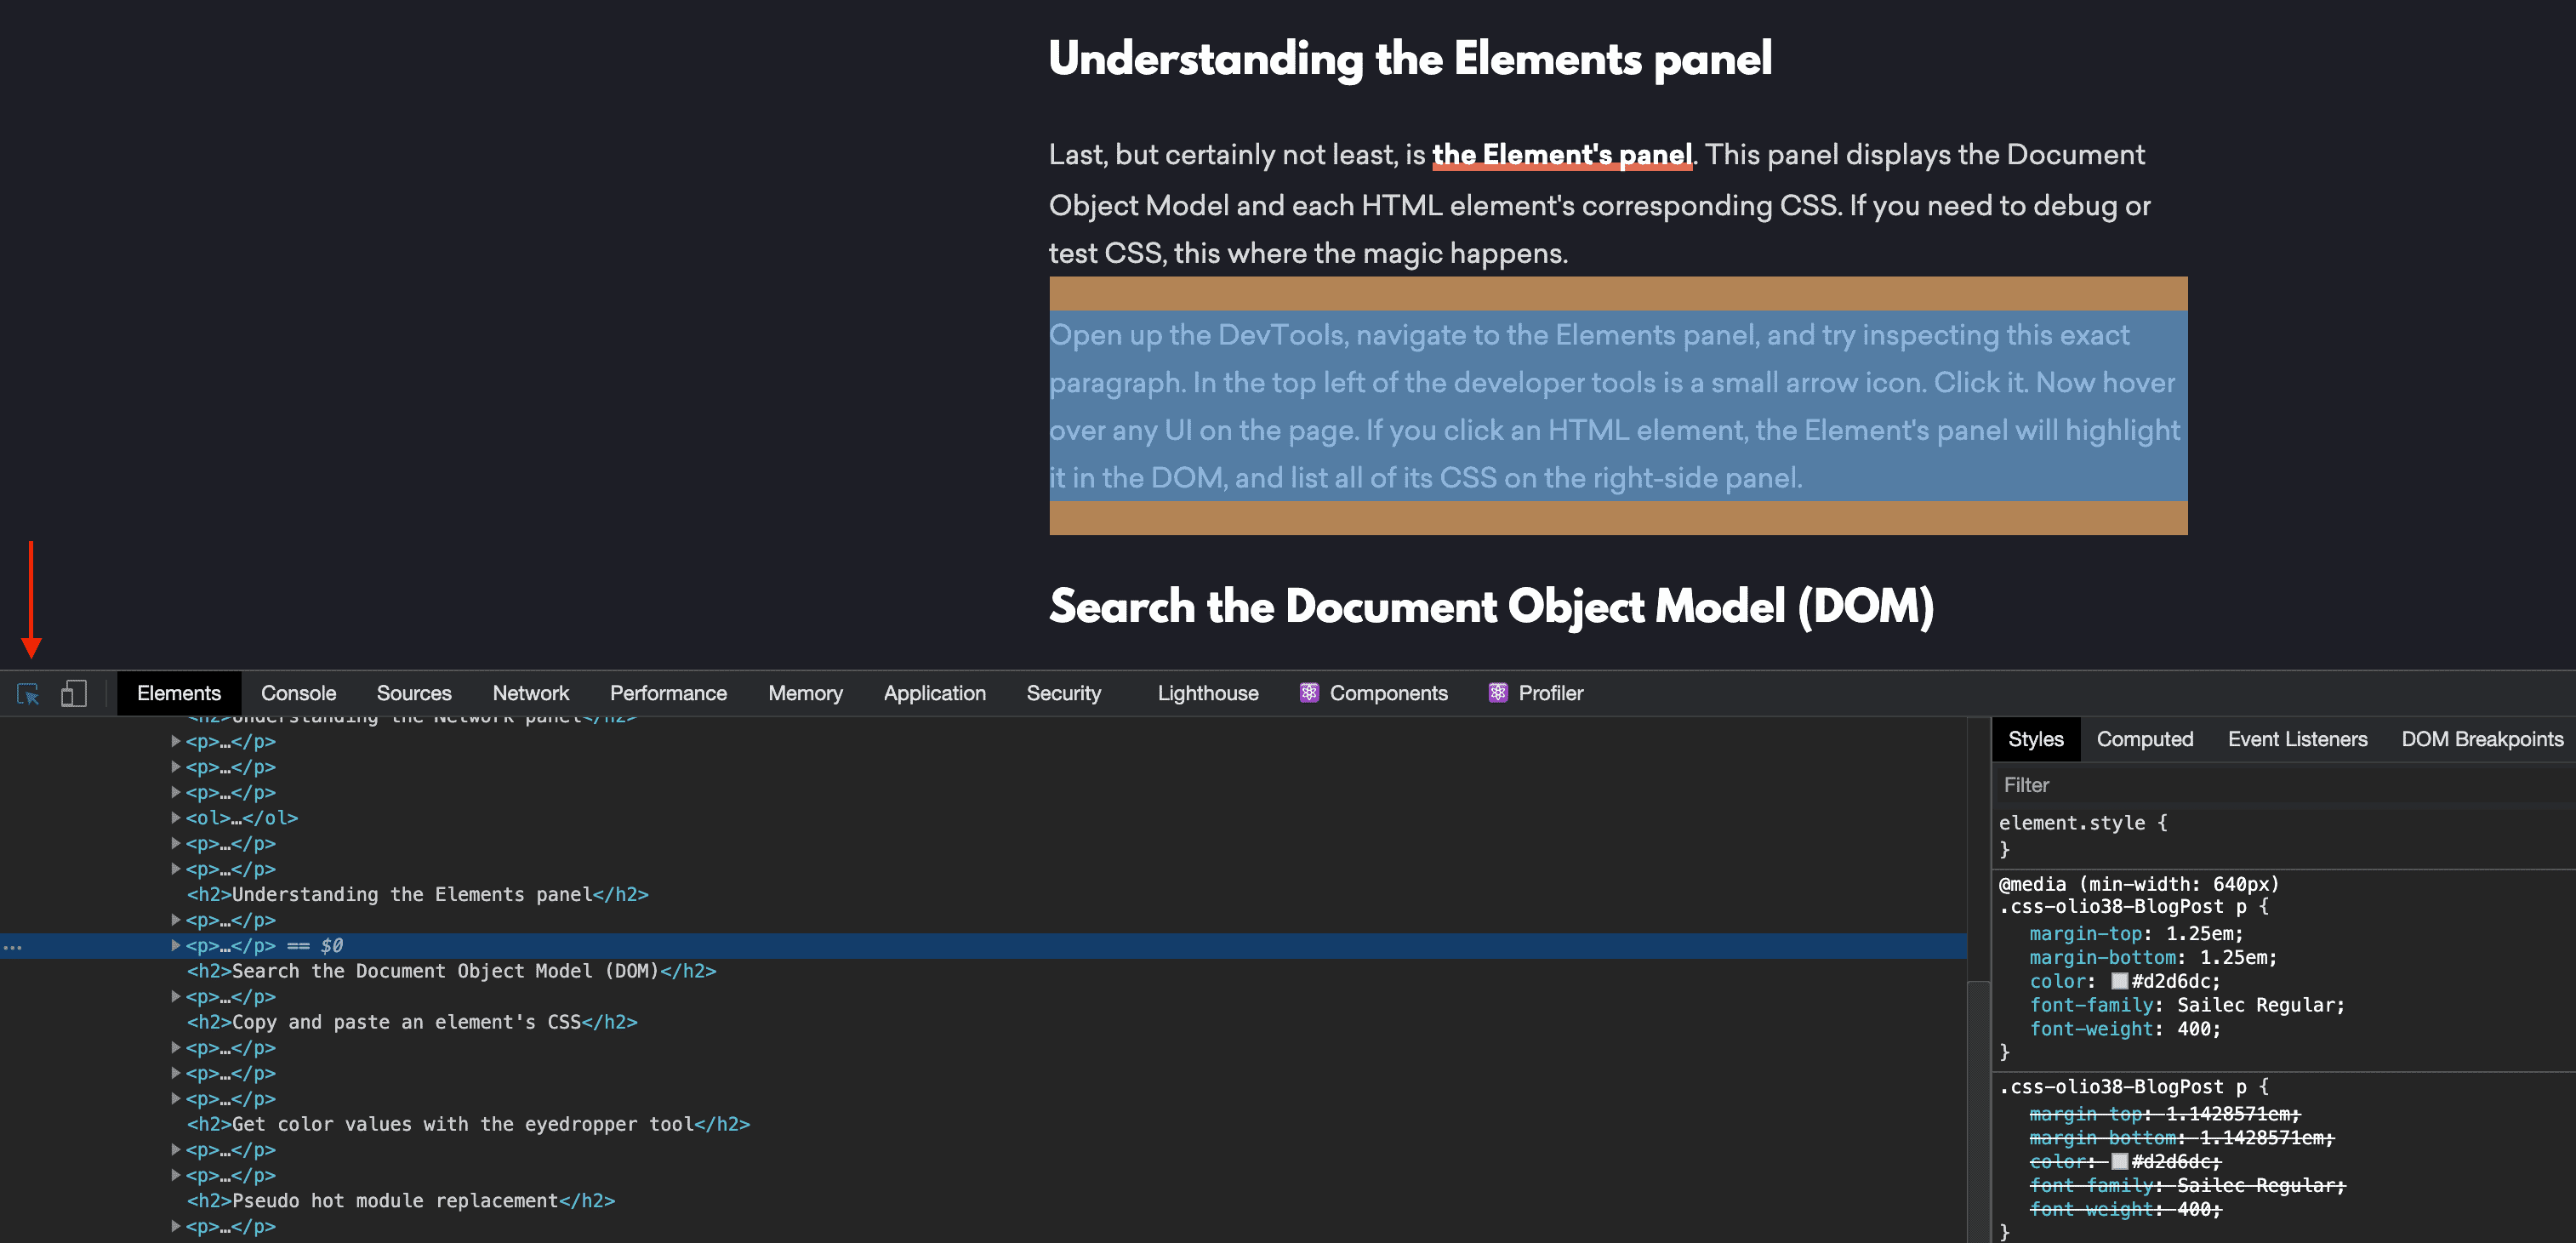Switch to the Network tab

point(531,693)
